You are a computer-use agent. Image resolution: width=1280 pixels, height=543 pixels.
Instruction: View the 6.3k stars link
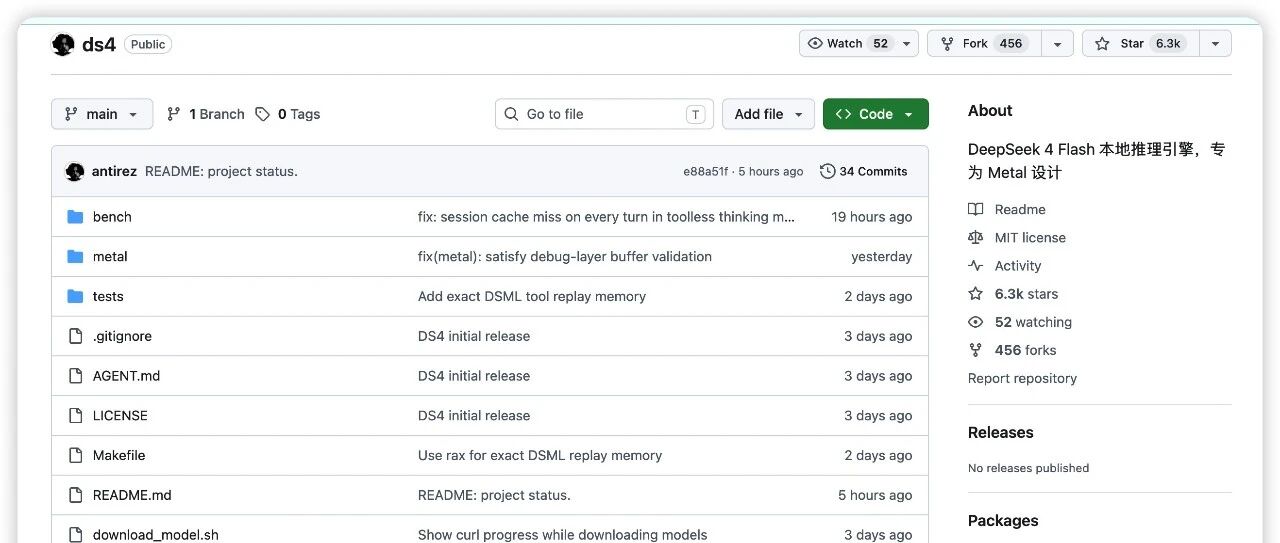pos(1026,294)
